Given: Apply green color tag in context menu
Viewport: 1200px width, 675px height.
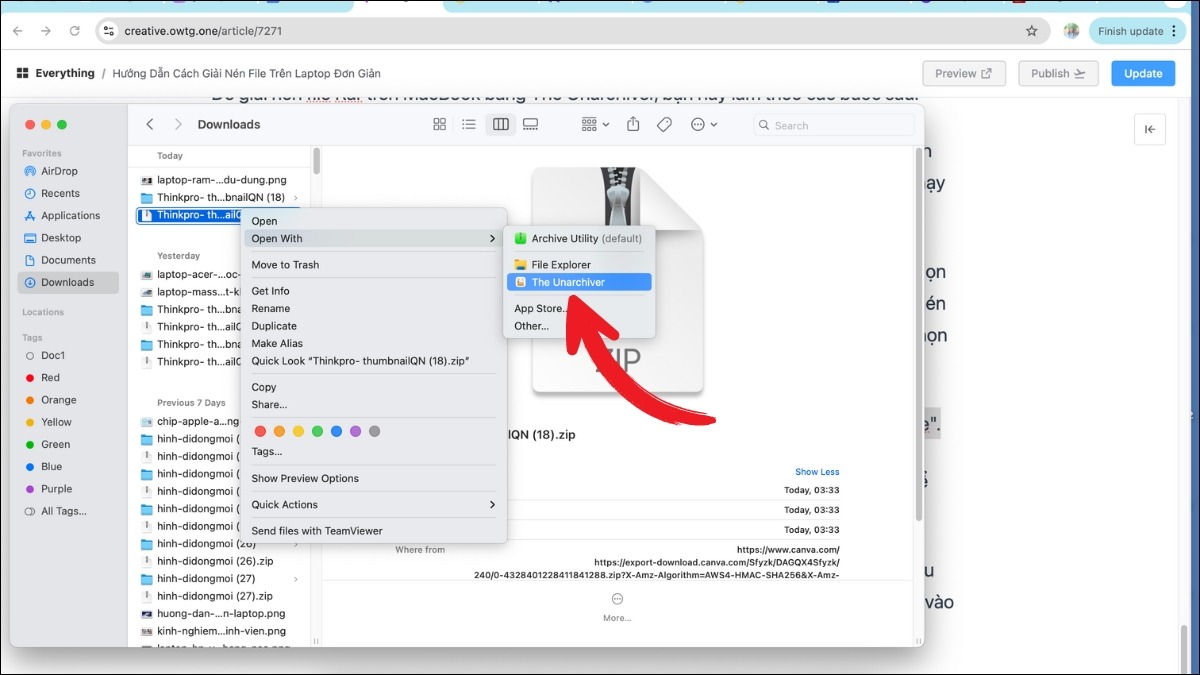Looking at the screenshot, I should pyautogui.click(x=317, y=431).
